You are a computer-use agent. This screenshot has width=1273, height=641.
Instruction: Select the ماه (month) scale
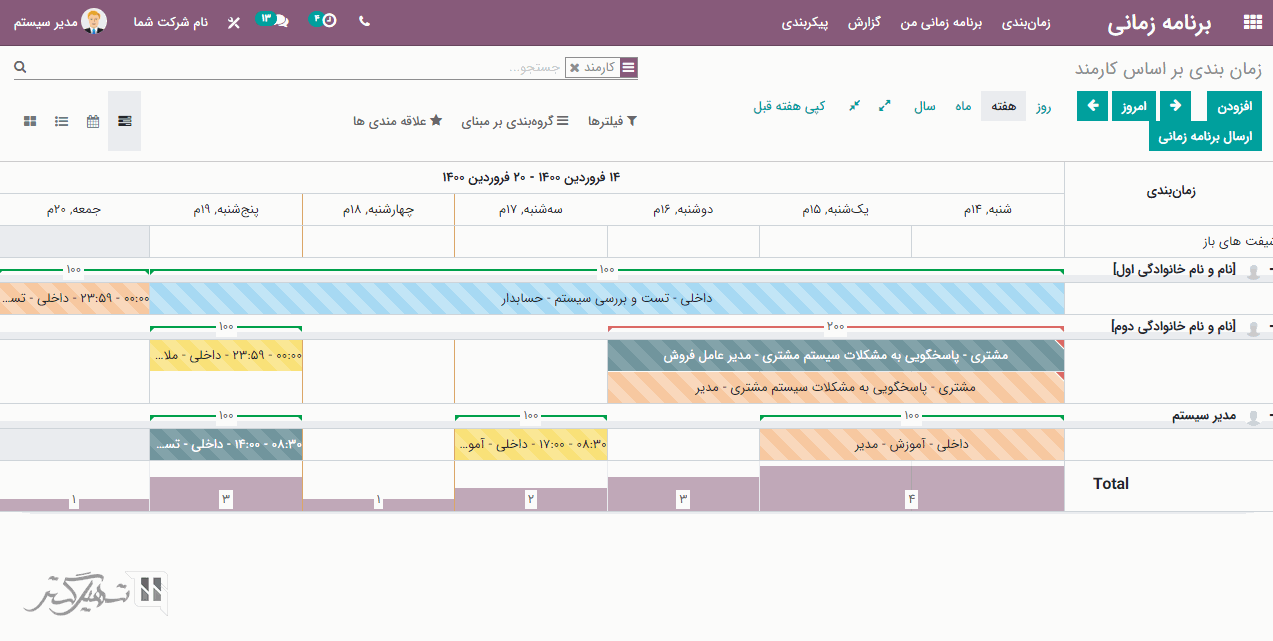[963, 106]
